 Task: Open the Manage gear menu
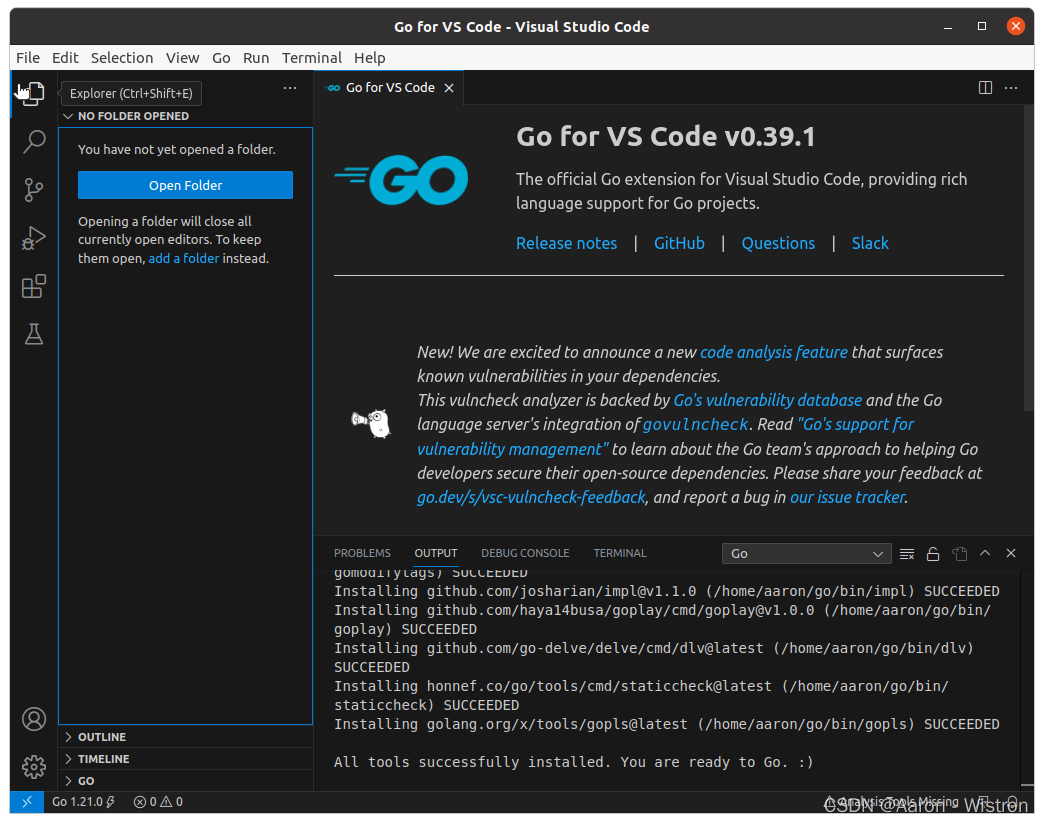[33, 767]
